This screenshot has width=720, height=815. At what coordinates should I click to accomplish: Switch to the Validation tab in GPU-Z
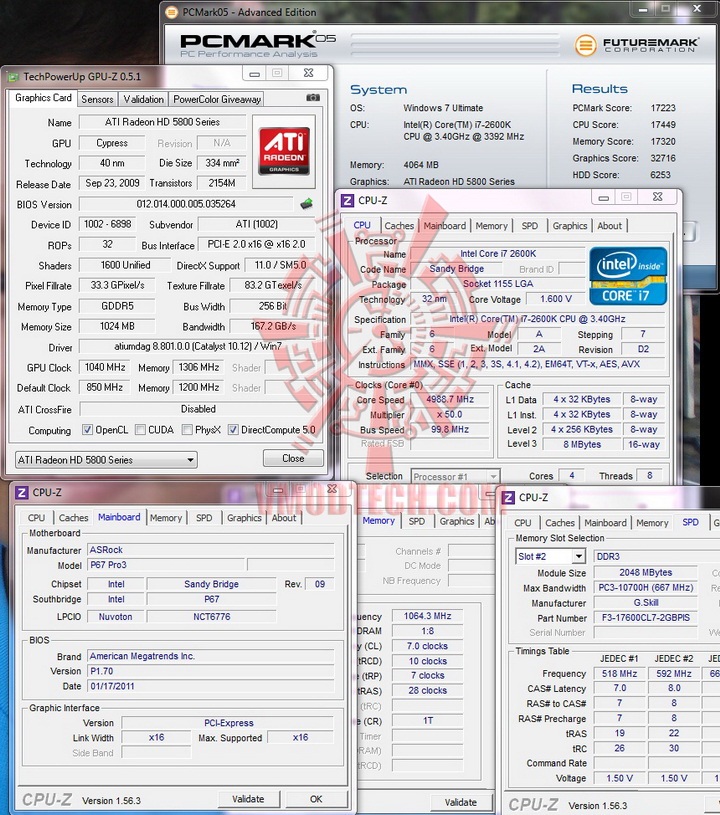143,99
